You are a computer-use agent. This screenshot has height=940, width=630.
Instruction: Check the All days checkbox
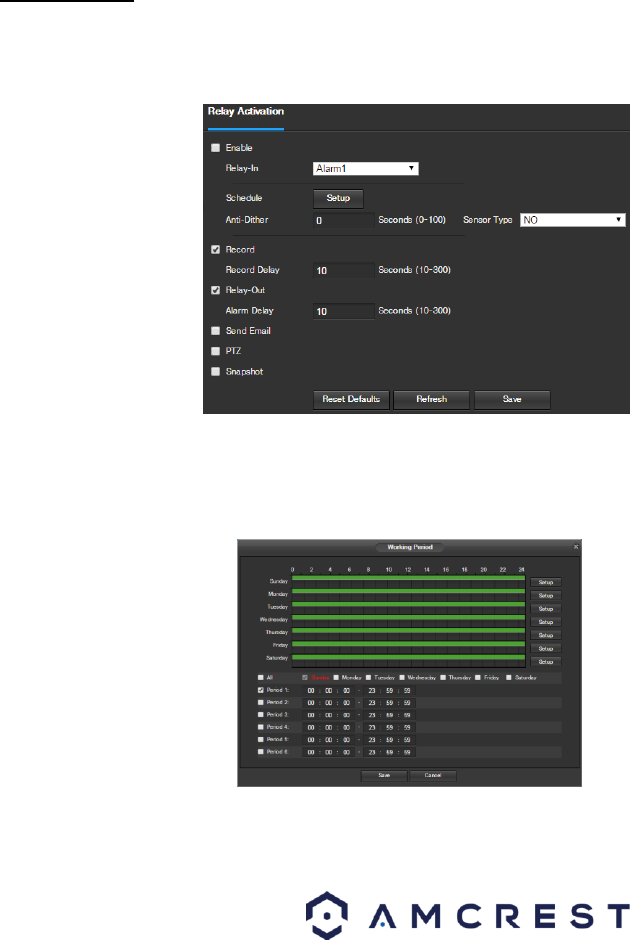261,678
